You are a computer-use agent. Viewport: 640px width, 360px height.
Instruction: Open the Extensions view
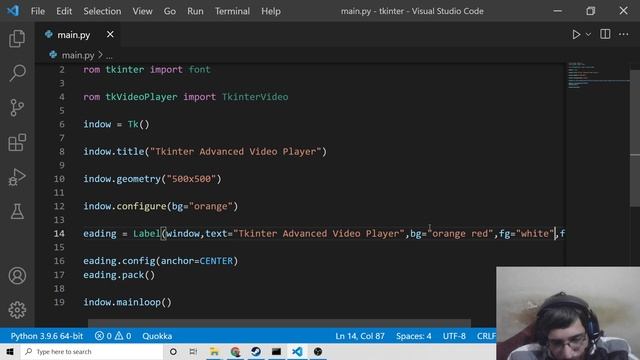pyautogui.click(x=17, y=142)
